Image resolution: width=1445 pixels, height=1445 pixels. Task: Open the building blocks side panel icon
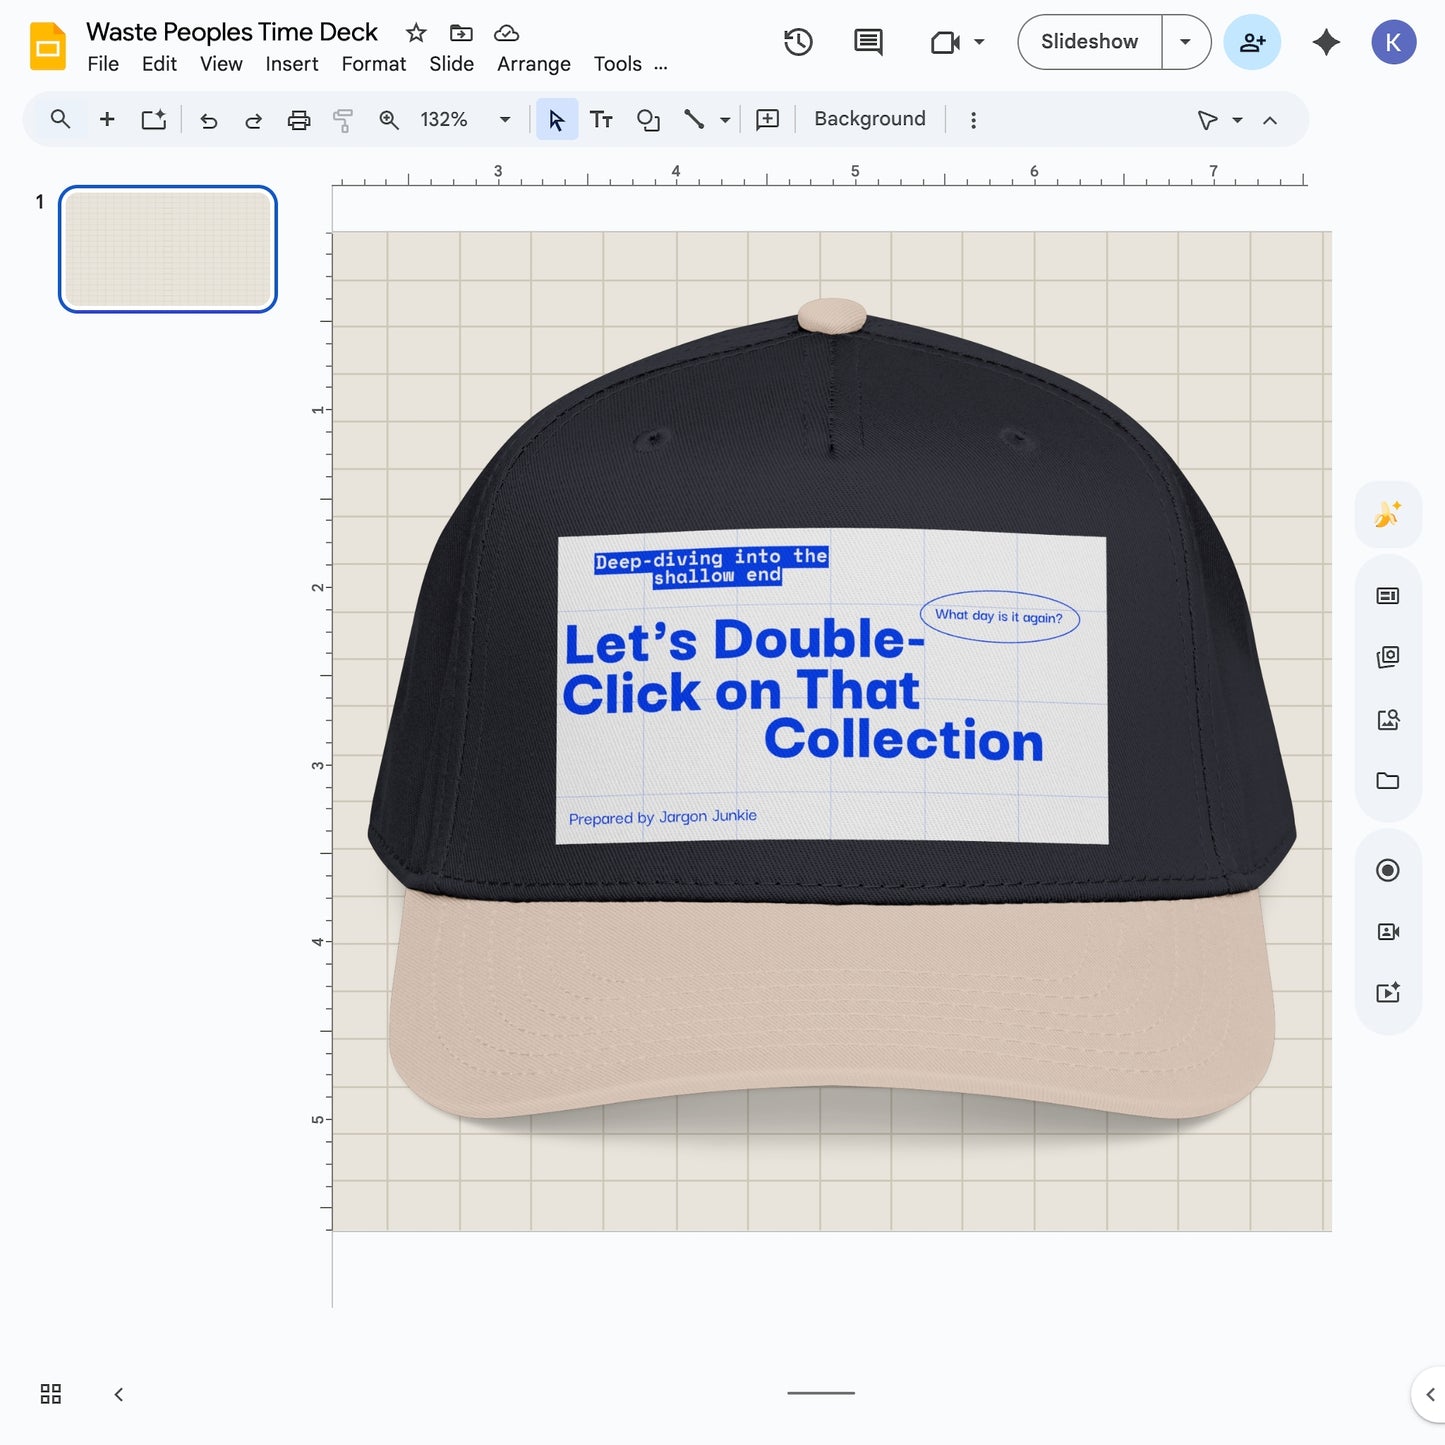tap(1388, 657)
